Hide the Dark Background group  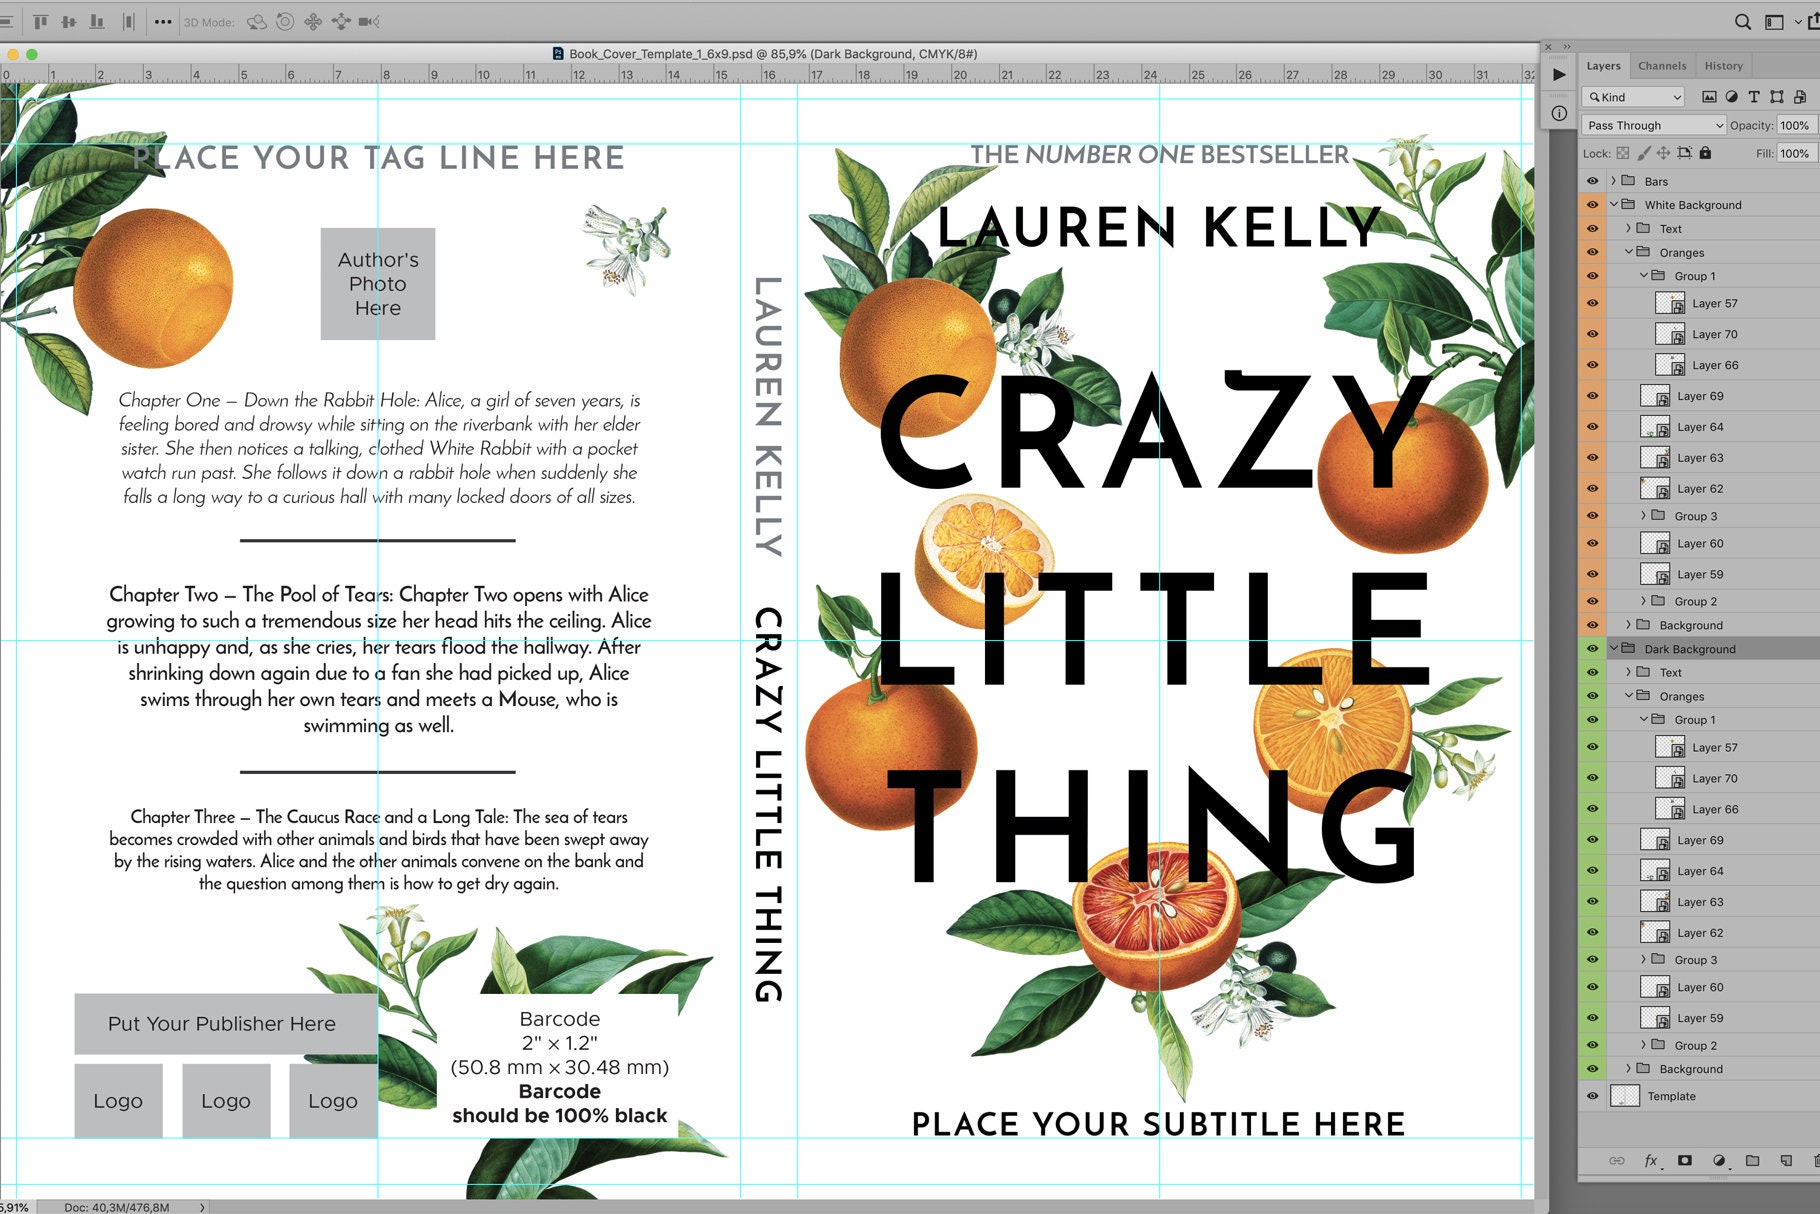pyautogui.click(x=1593, y=648)
